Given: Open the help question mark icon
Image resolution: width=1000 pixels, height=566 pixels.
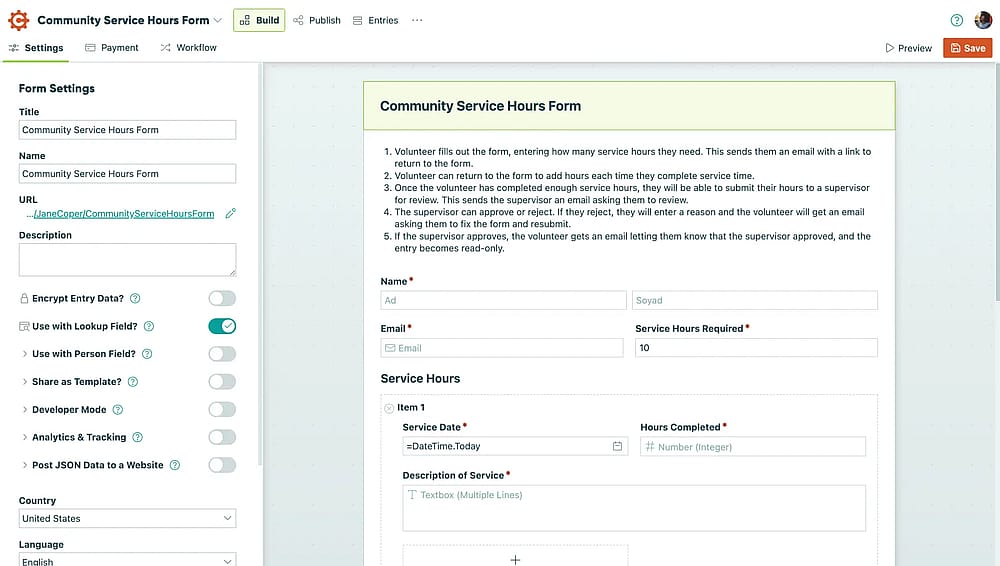Looking at the screenshot, I should [x=956, y=20].
